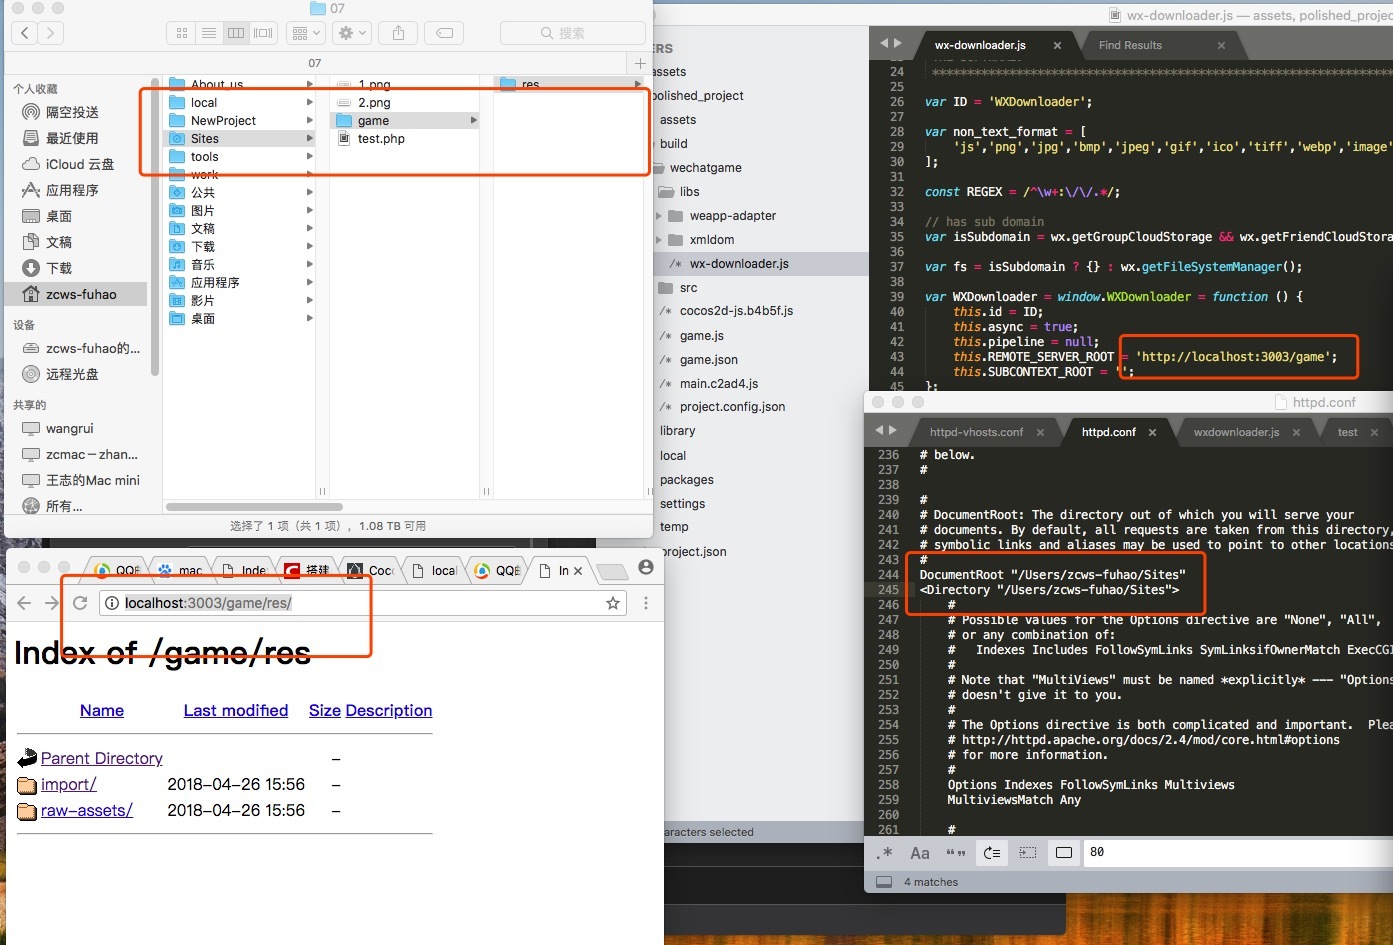
Task: Click the Finder share button
Action: pos(398,33)
